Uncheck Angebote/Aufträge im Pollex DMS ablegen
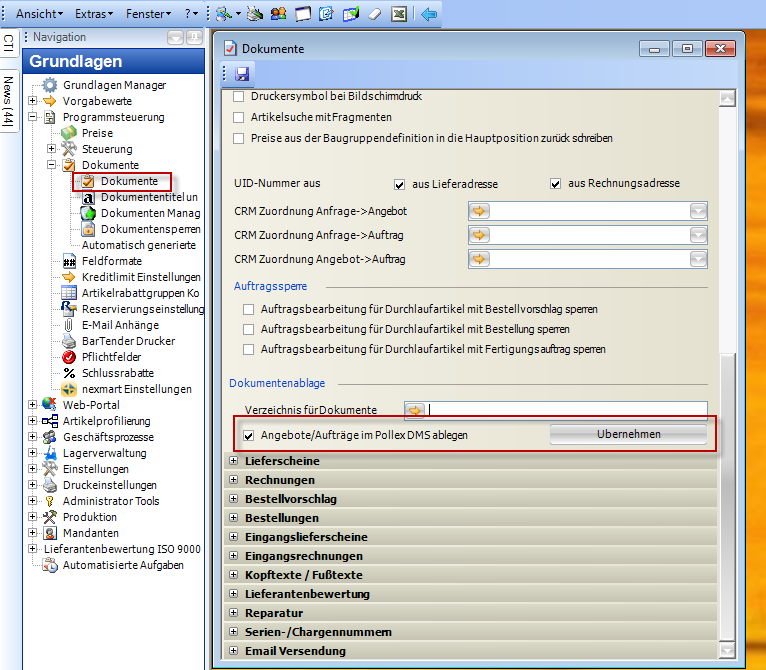Image resolution: width=766 pixels, height=670 pixels. click(x=249, y=435)
